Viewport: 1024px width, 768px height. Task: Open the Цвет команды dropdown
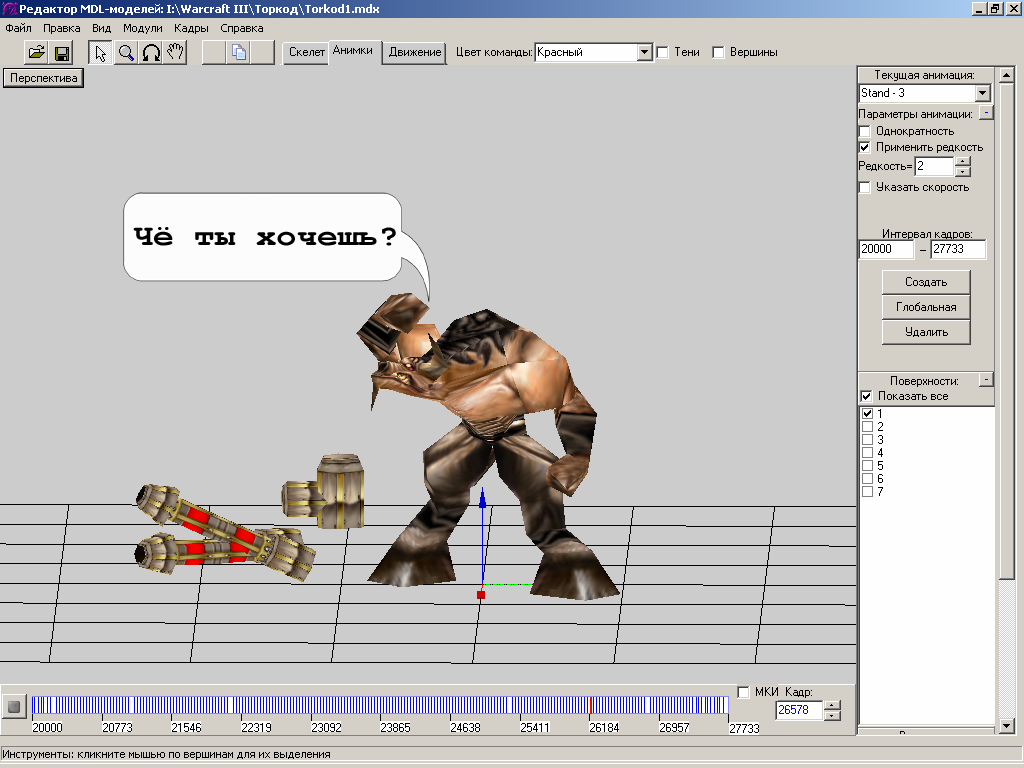tap(645, 52)
